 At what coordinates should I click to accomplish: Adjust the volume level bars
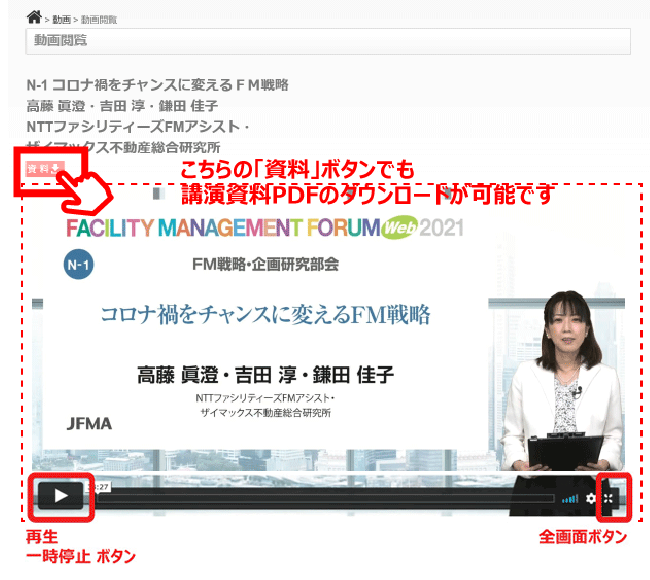[570, 499]
